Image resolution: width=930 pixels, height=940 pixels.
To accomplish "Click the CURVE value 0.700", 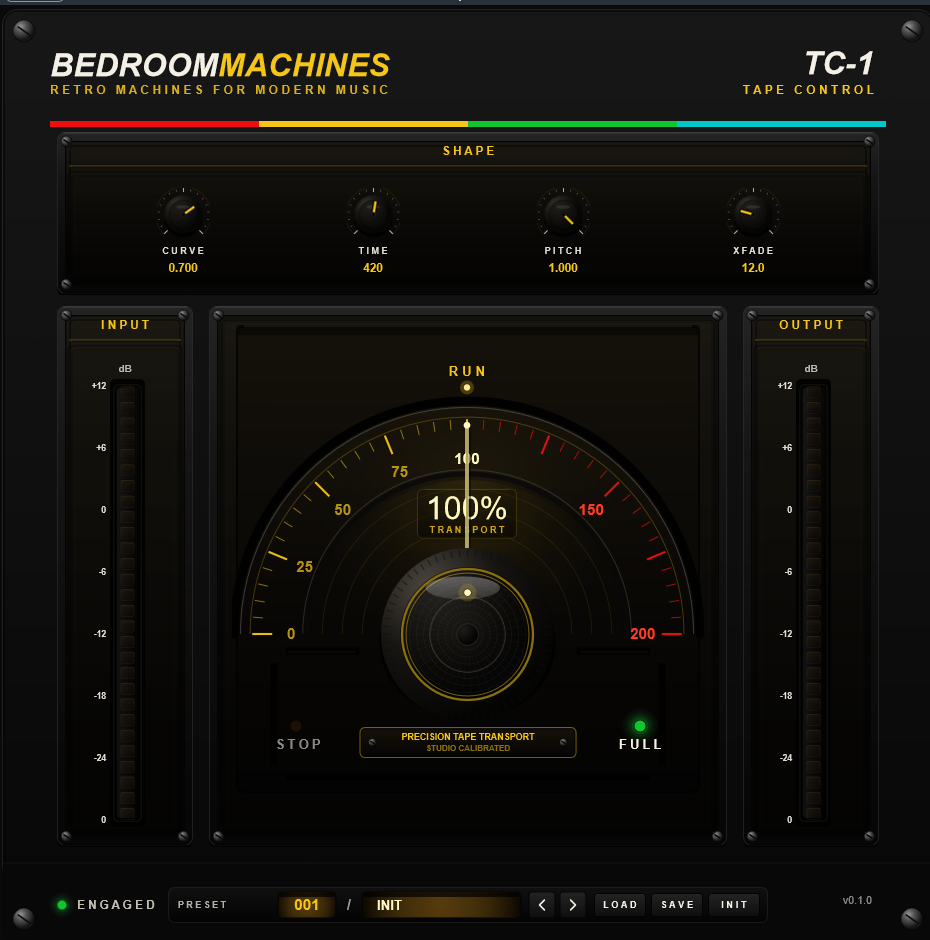I will point(183,268).
